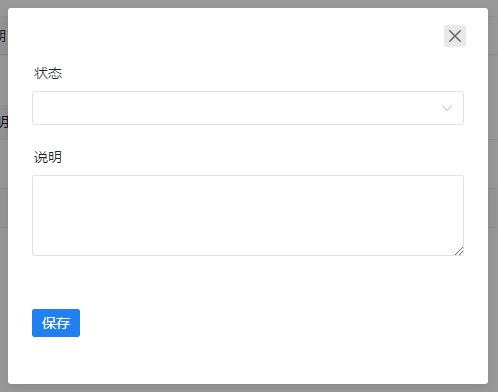Image resolution: width=498 pixels, height=392 pixels.
Task: Click blank space below the 说明 box
Action: pyautogui.click(x=248, y=282)
